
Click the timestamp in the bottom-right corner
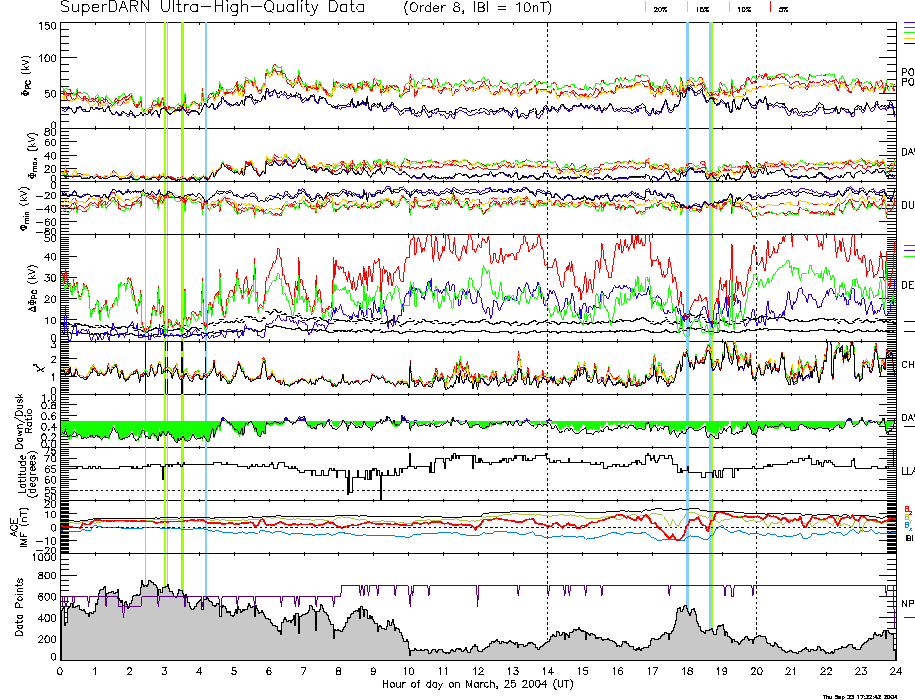coord(866,696)
